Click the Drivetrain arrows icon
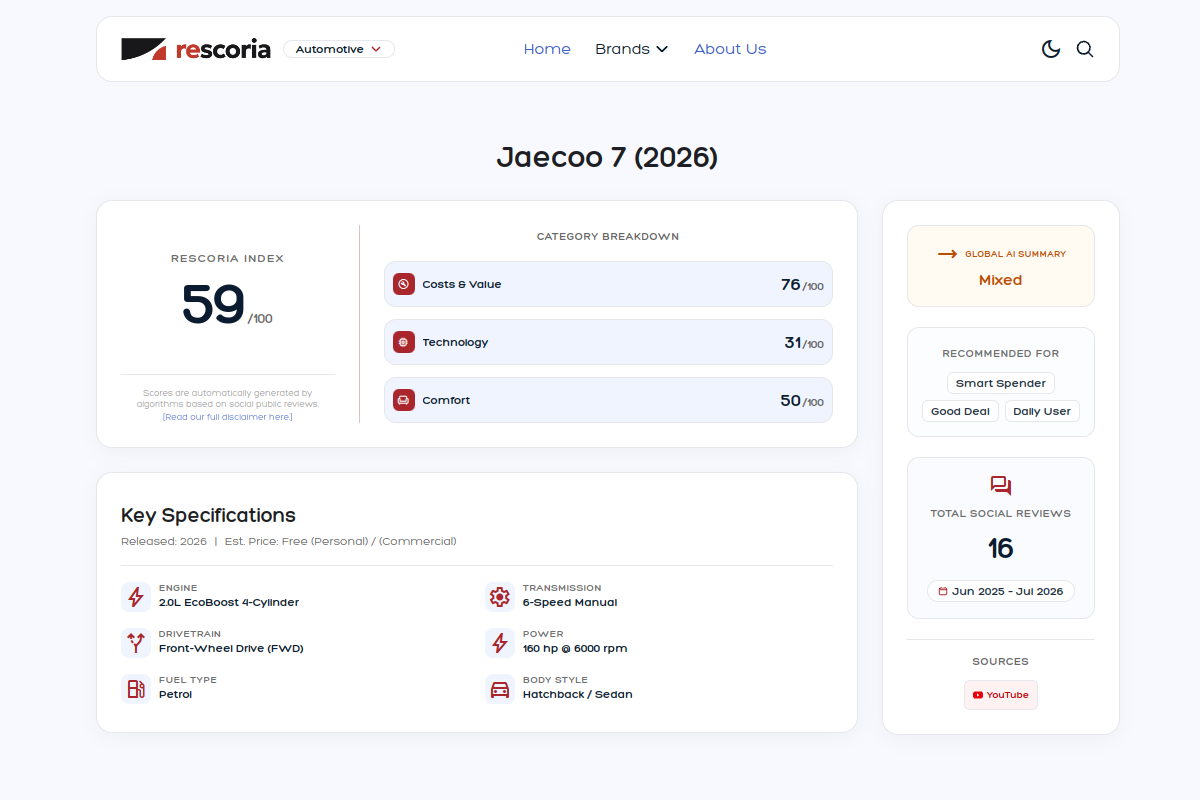Image resolution: width=1200 pixels, height=800 pixels. 136,643
